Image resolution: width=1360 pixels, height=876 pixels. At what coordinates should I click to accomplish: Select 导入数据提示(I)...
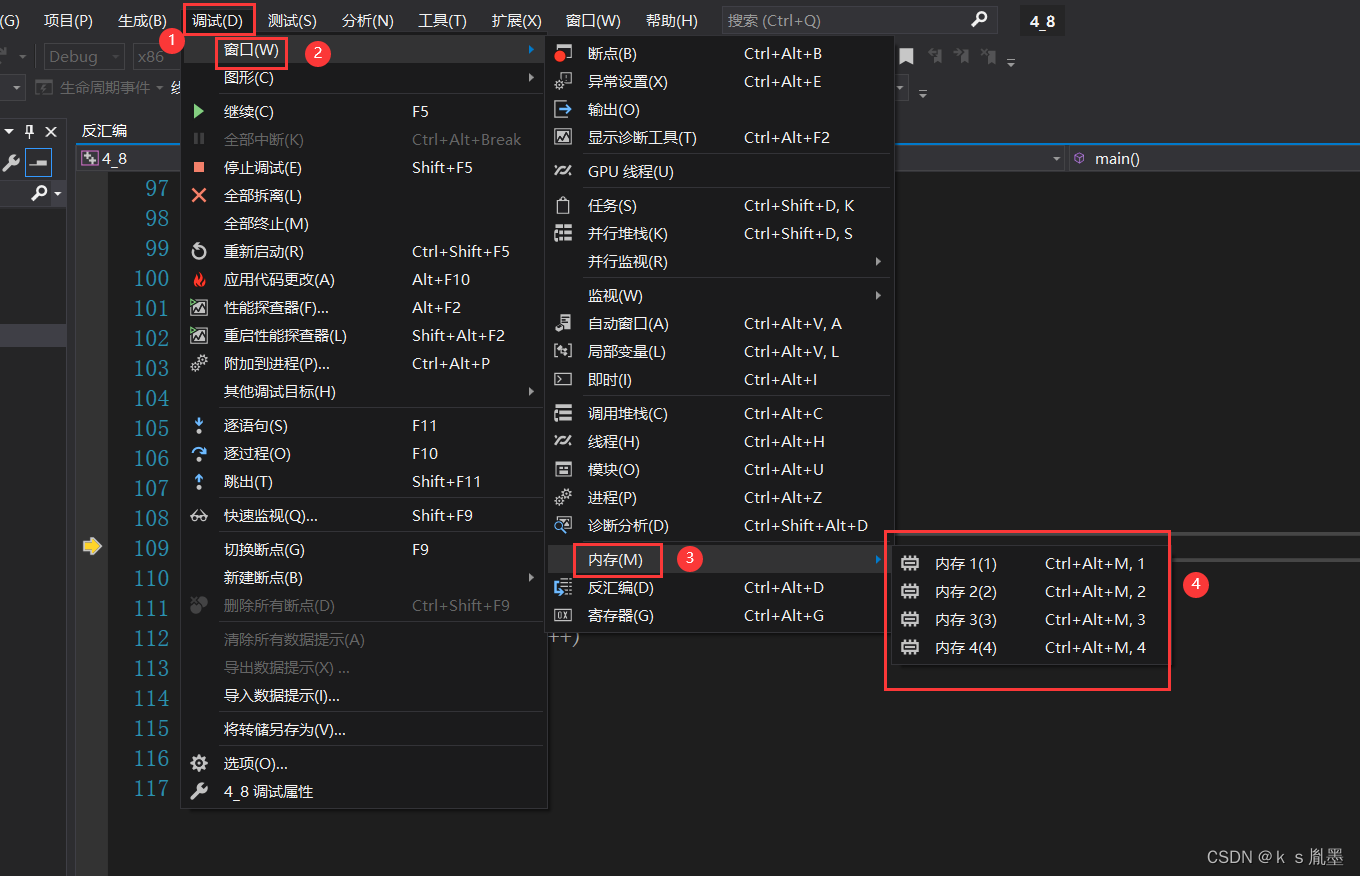point(363,696)
